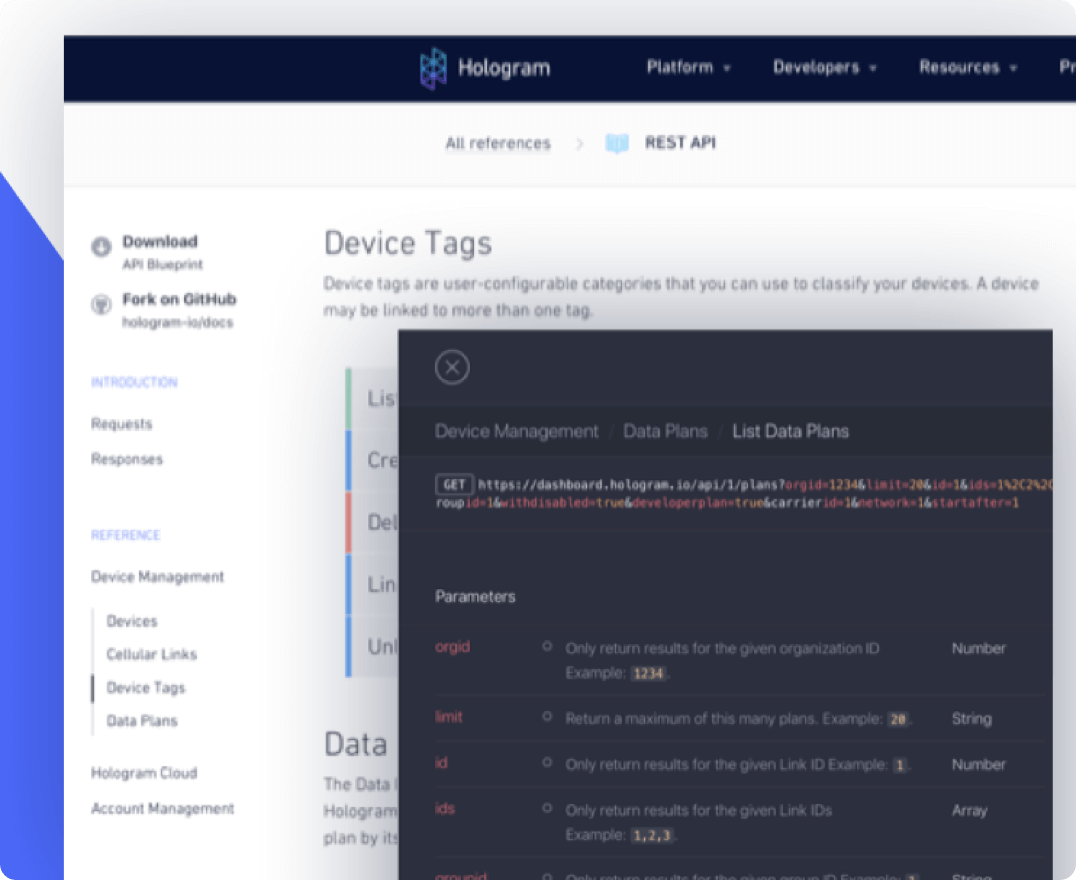Screen dimensions: 1076x880
Task: Click the REST API book icon
Action: [x=617, y=143]
